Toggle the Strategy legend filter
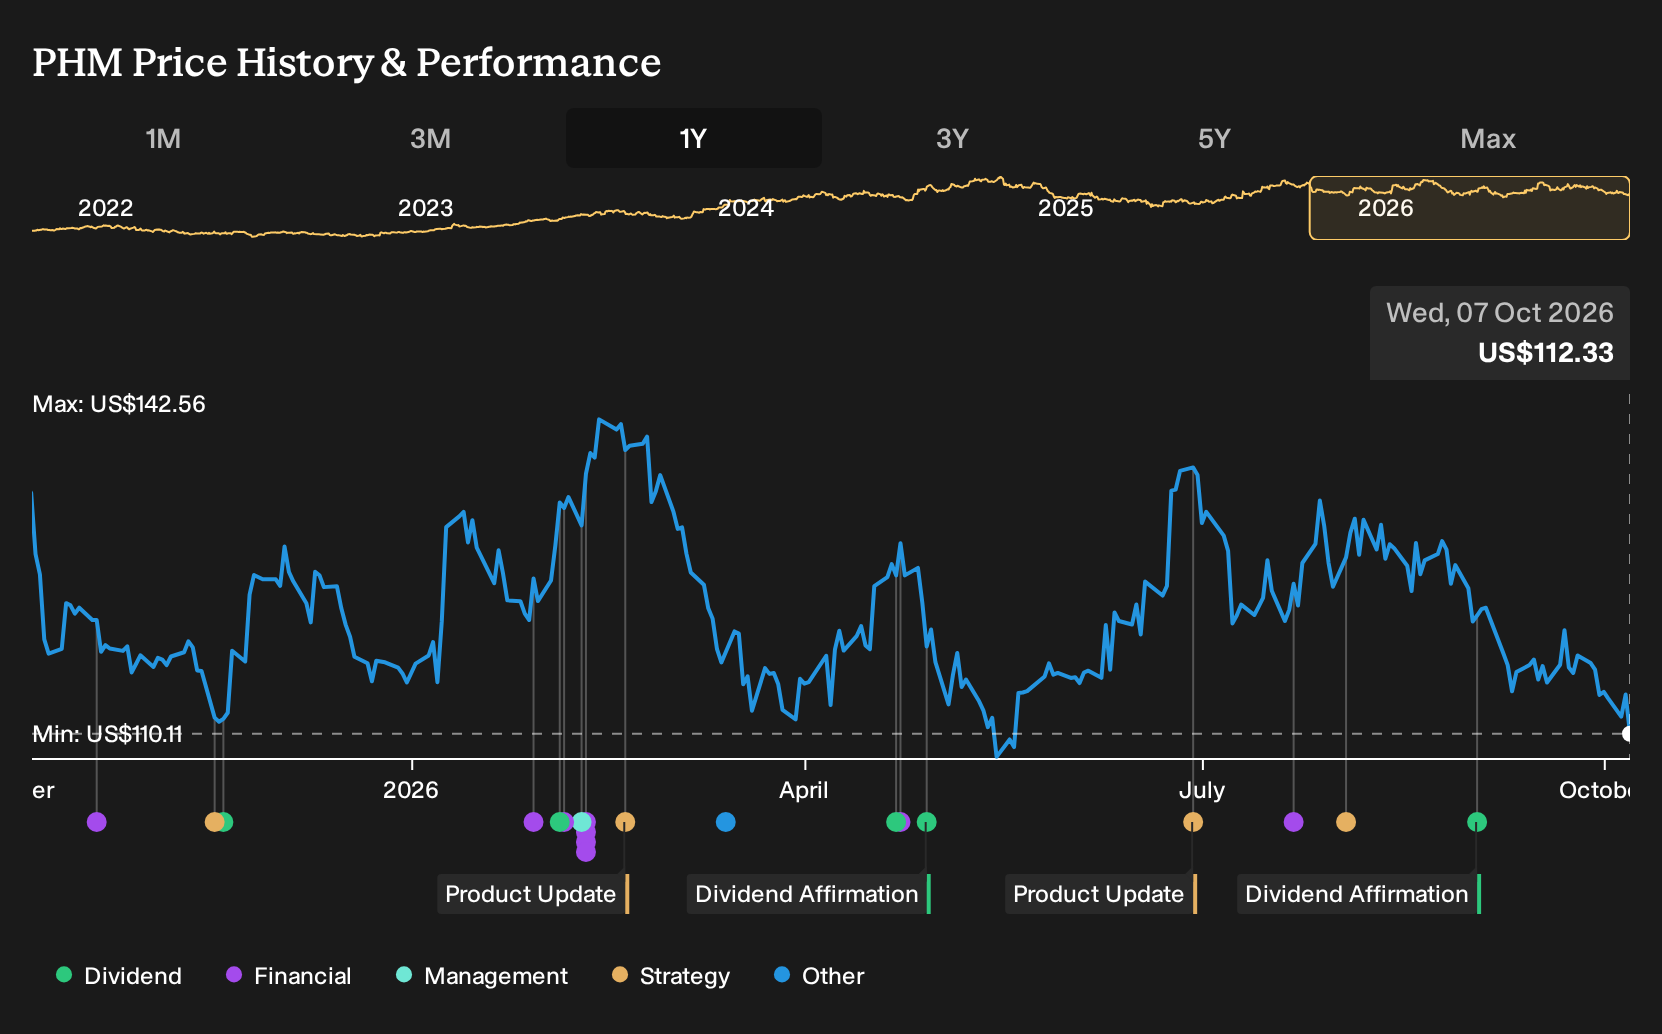Viewport: 1662px width, 1034px height. pos(671,976)
